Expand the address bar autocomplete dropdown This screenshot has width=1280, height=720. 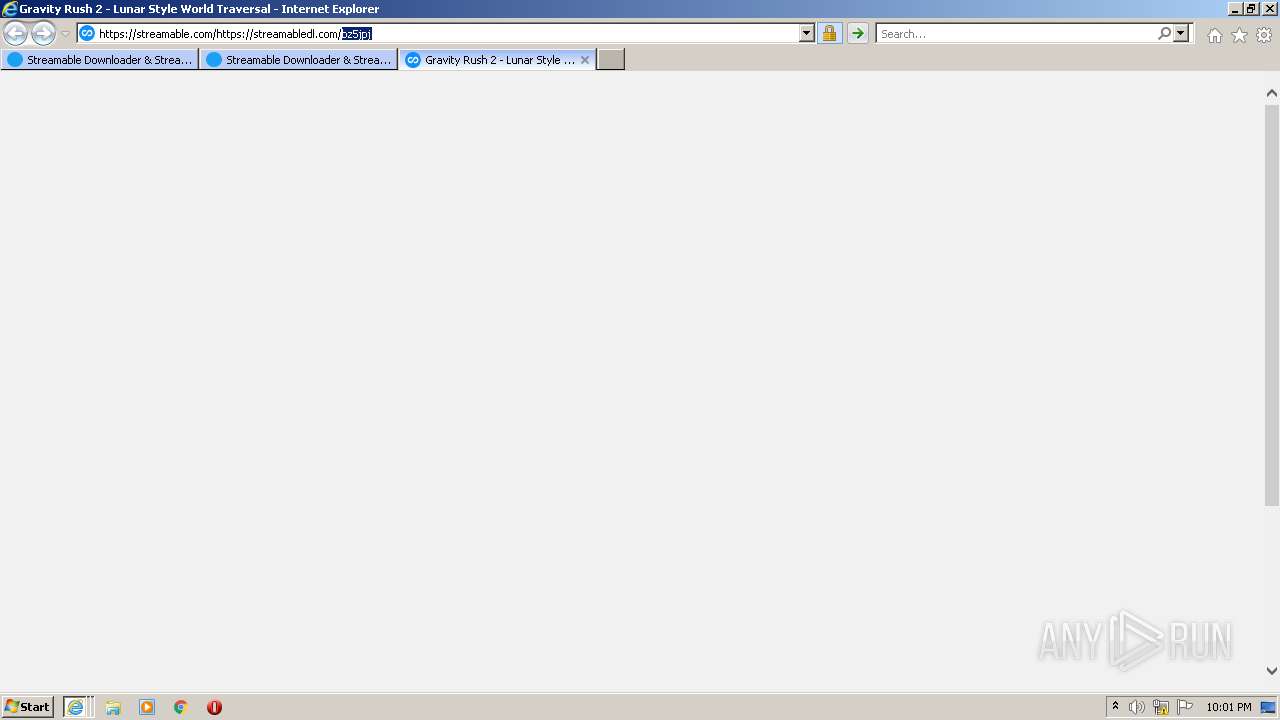click(807, 33)
